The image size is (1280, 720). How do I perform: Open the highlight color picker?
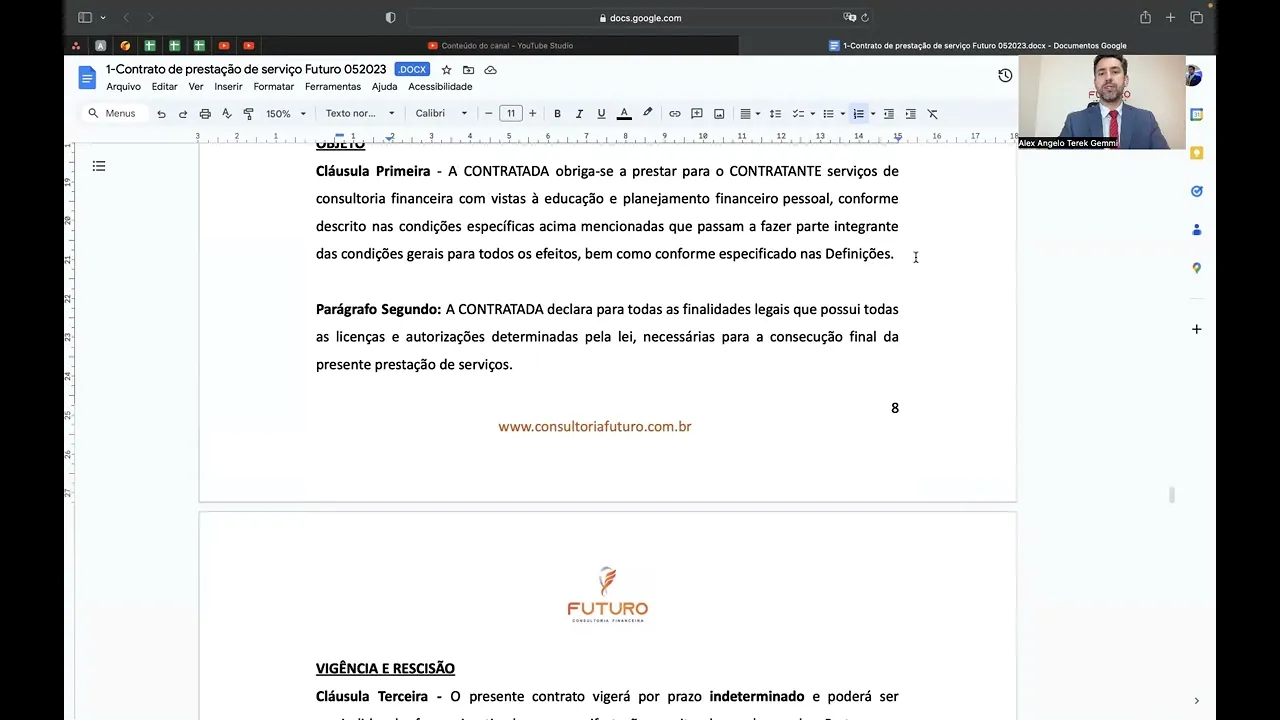[647, 114]
